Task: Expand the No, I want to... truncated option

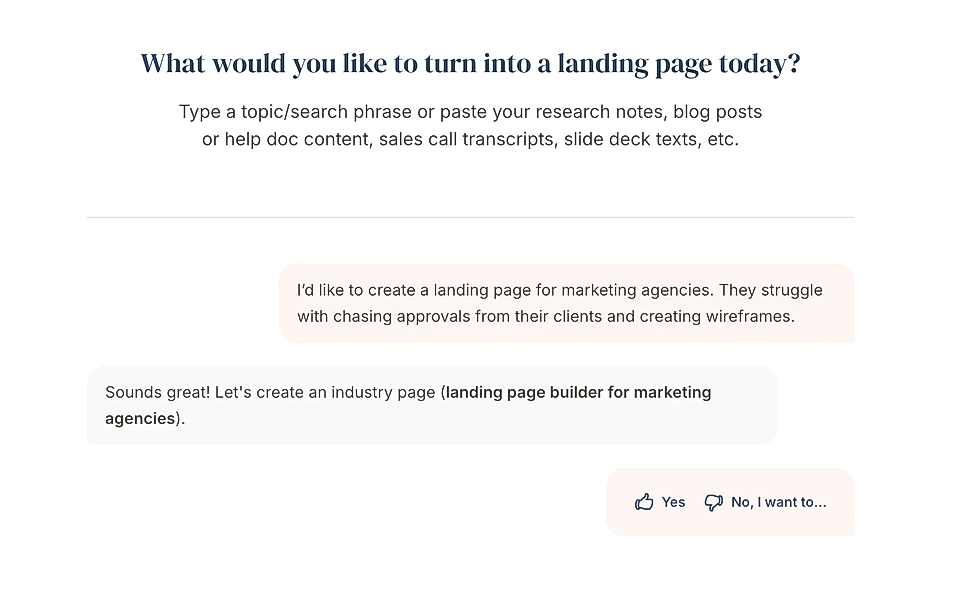Action: click(x=779, y=502)
